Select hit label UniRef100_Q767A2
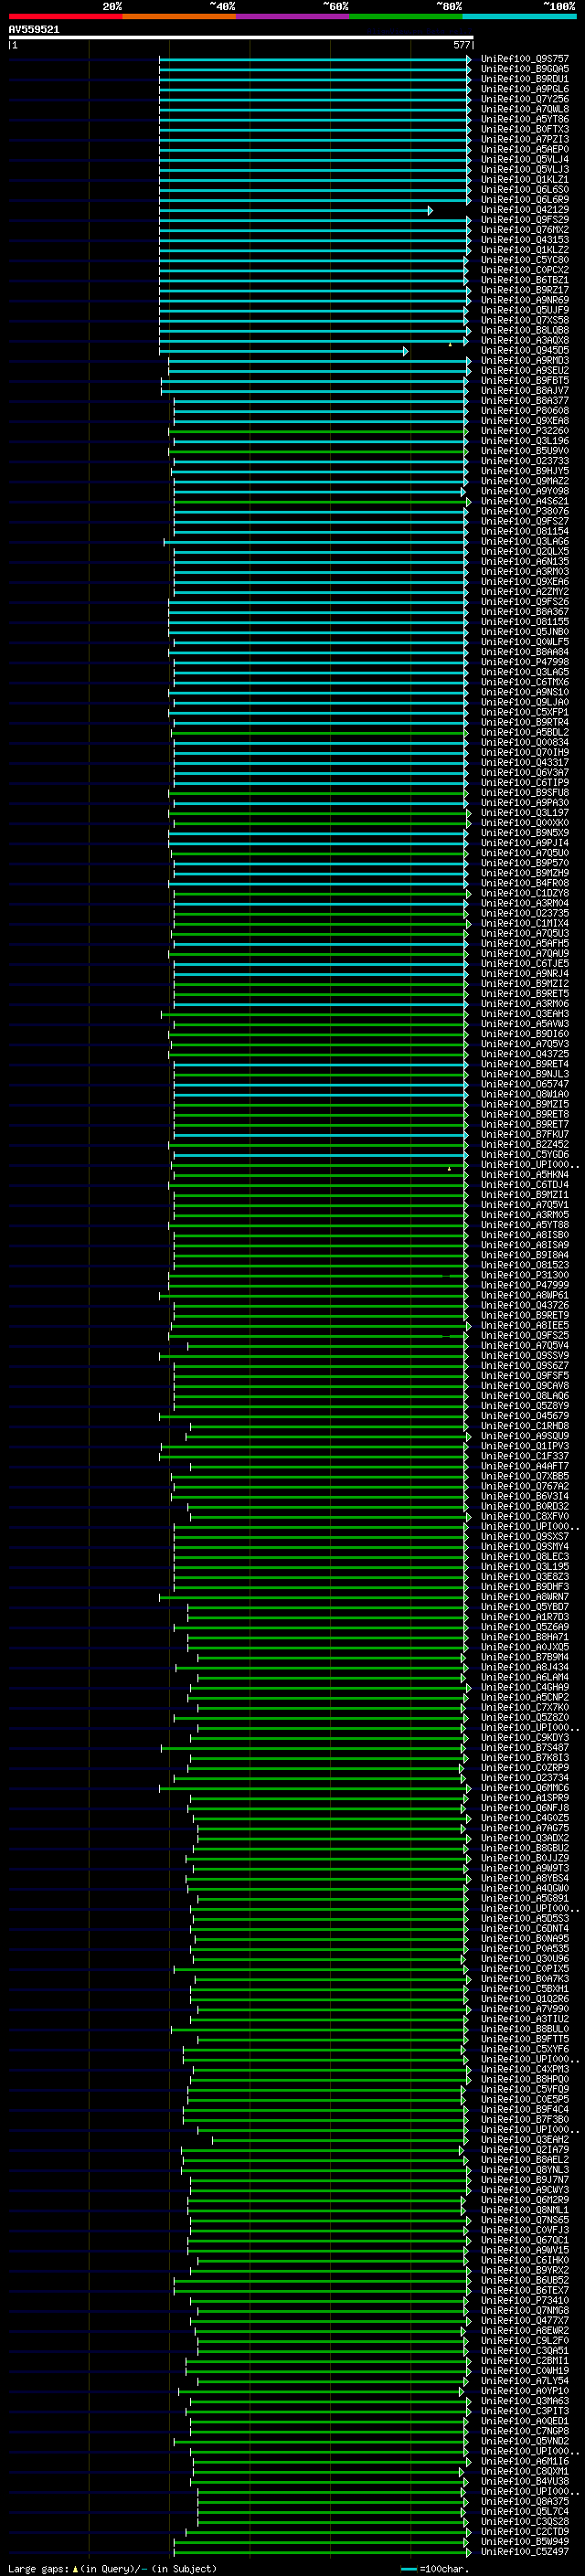This screenshot has width=585, height=2576. [524, 1486]
